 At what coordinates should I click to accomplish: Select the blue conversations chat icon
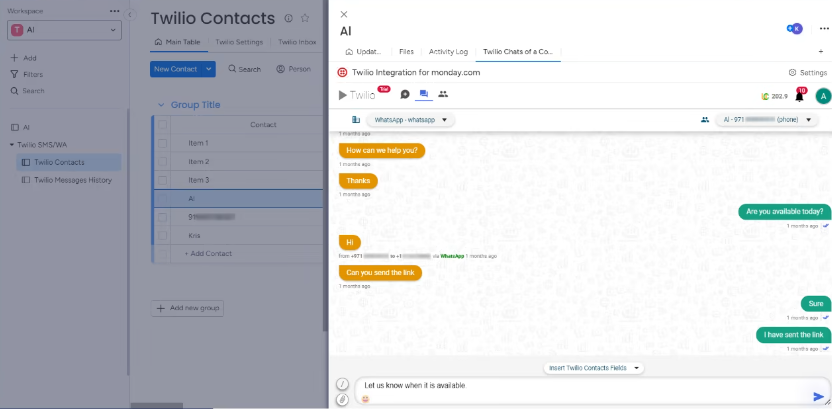pyautogui.click(x=423, y=94)
